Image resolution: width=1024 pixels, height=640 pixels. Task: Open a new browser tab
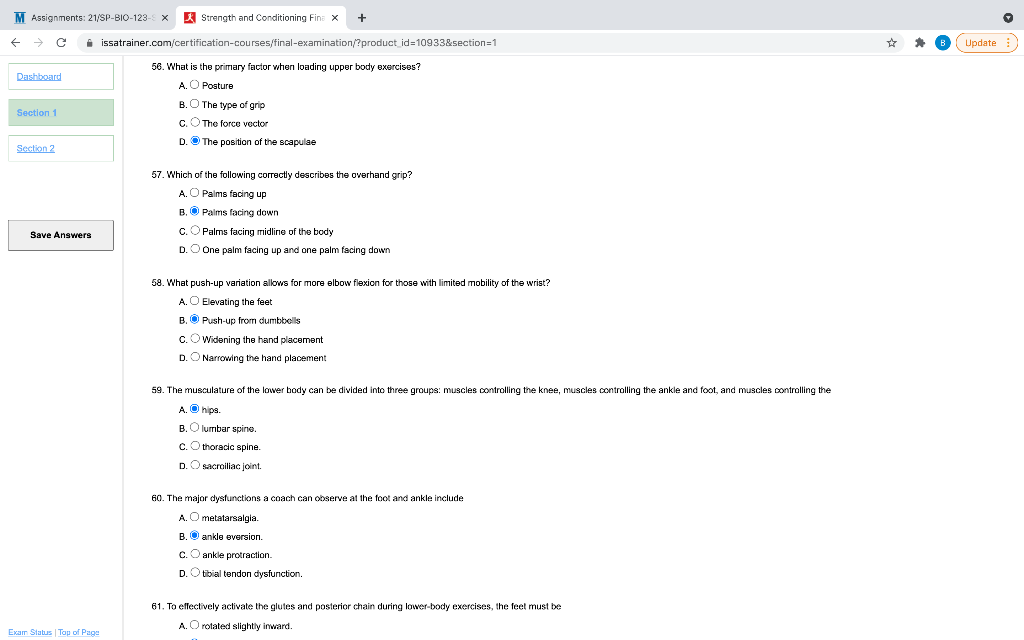pyautogui.click(x=362, y=18)
